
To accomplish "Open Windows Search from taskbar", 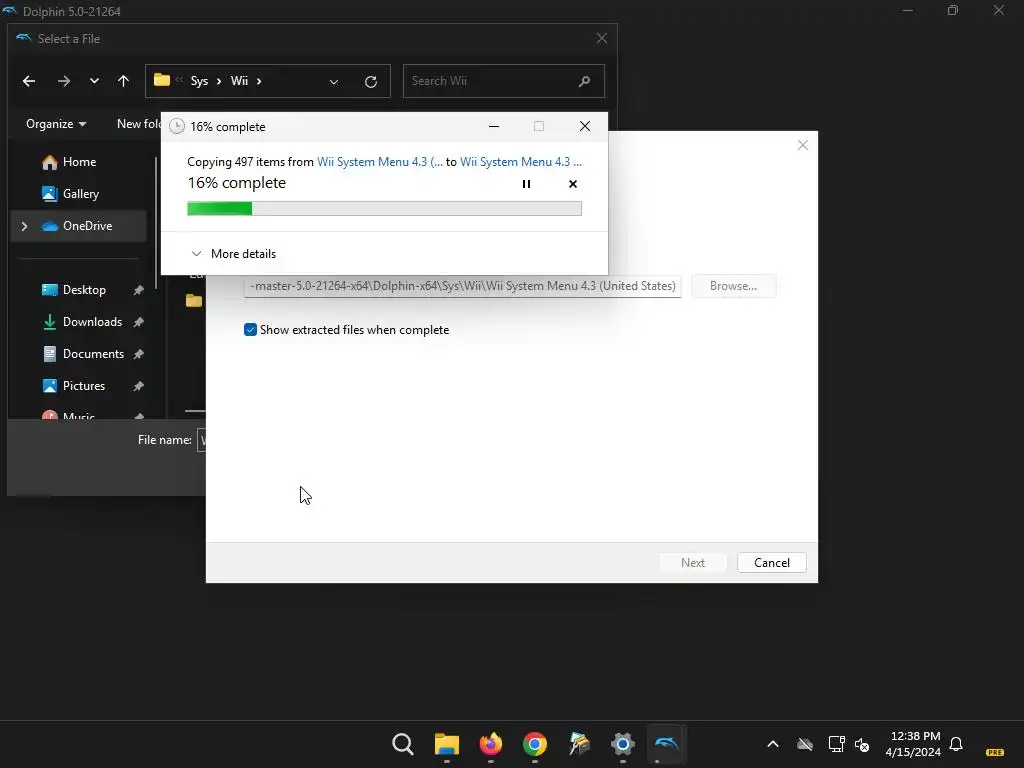I will [403, 744].
